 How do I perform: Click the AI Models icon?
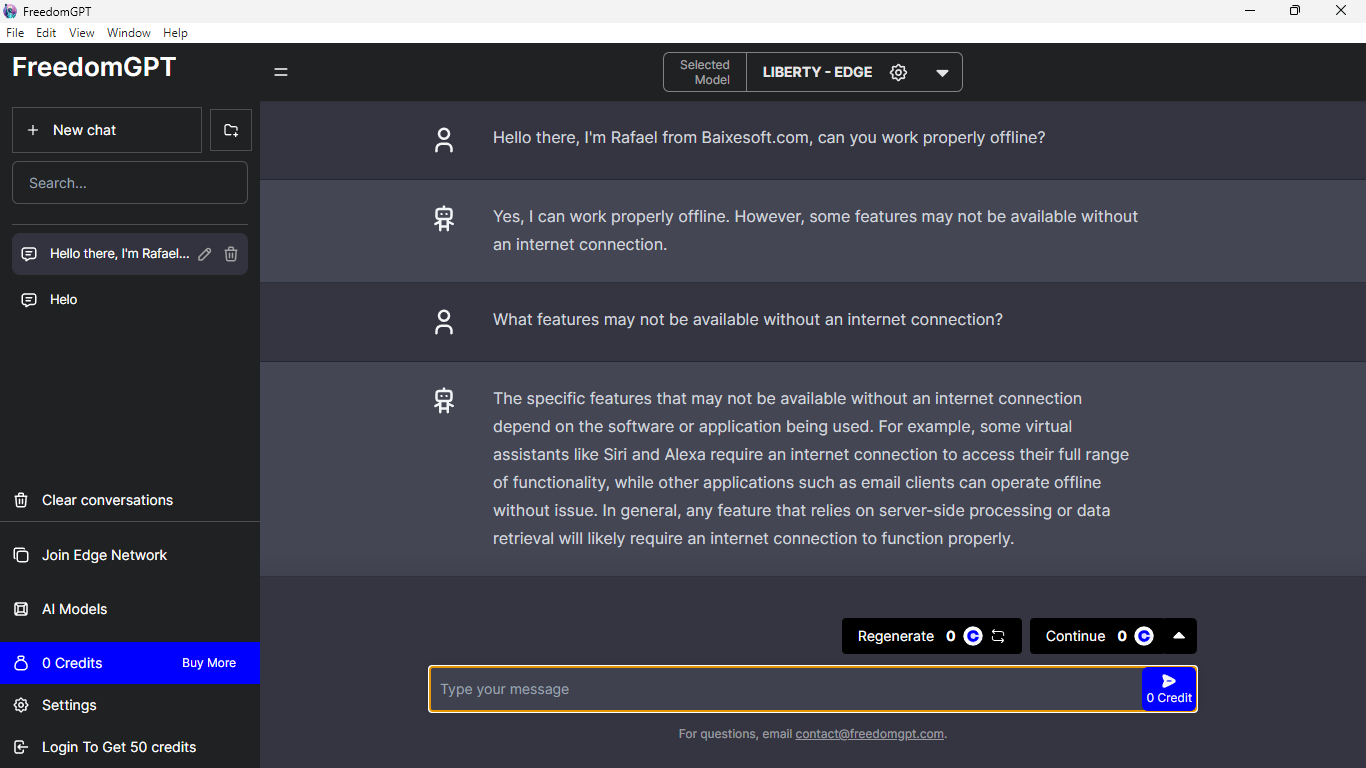(21, 609)
